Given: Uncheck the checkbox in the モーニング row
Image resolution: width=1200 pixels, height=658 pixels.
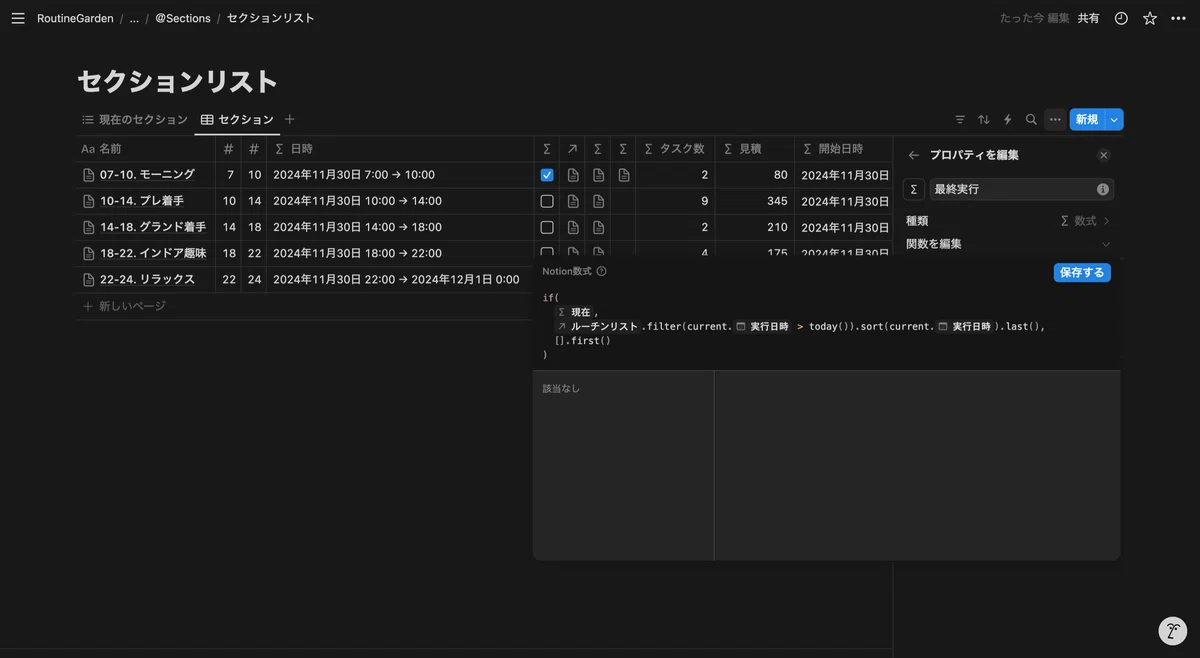Looking at the screenshot, I should (547, 175).
